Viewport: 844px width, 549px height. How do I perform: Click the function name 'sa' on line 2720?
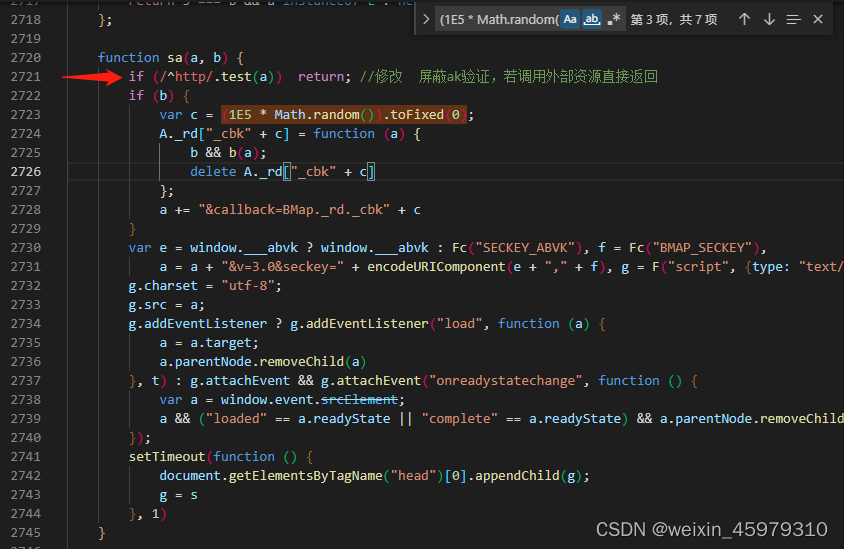(x=174, y=58)
